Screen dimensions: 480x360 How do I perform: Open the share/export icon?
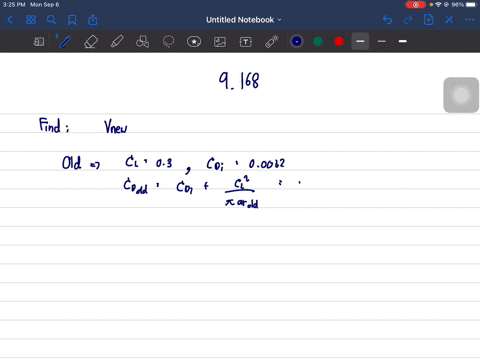pyautogui.click(x=93, y=20)
